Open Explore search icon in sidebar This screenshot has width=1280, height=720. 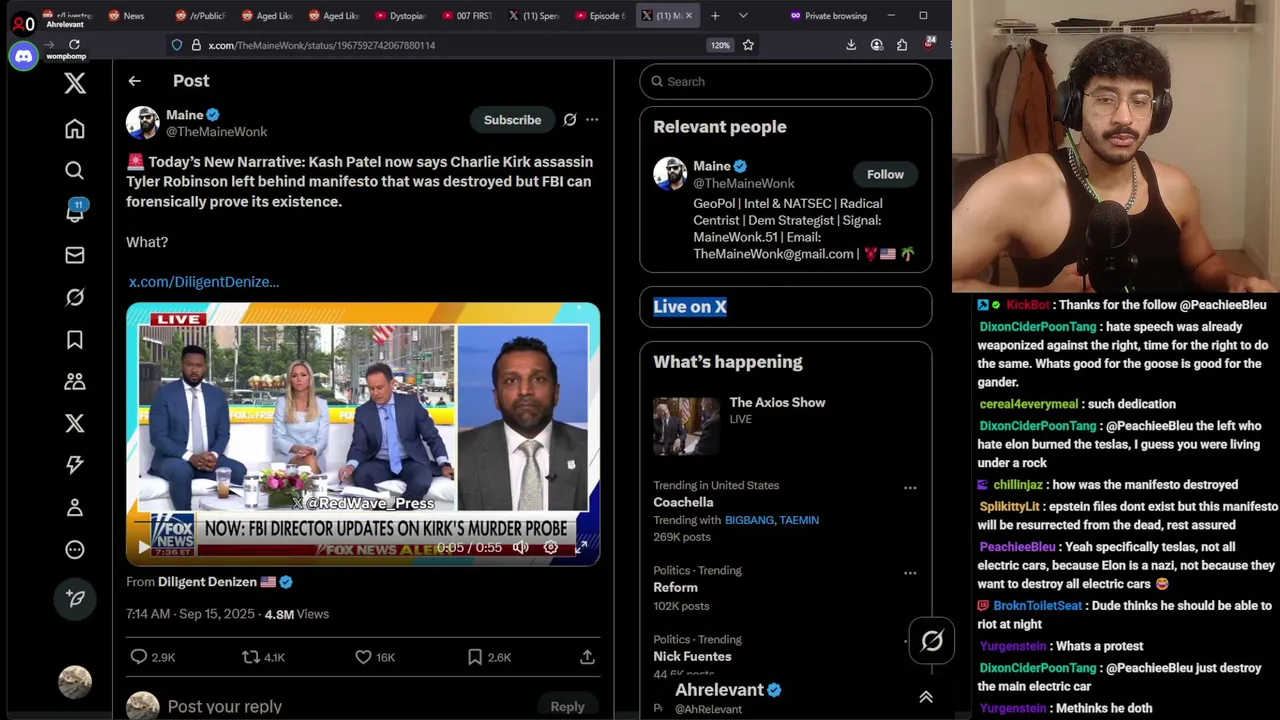coord(75,171)
